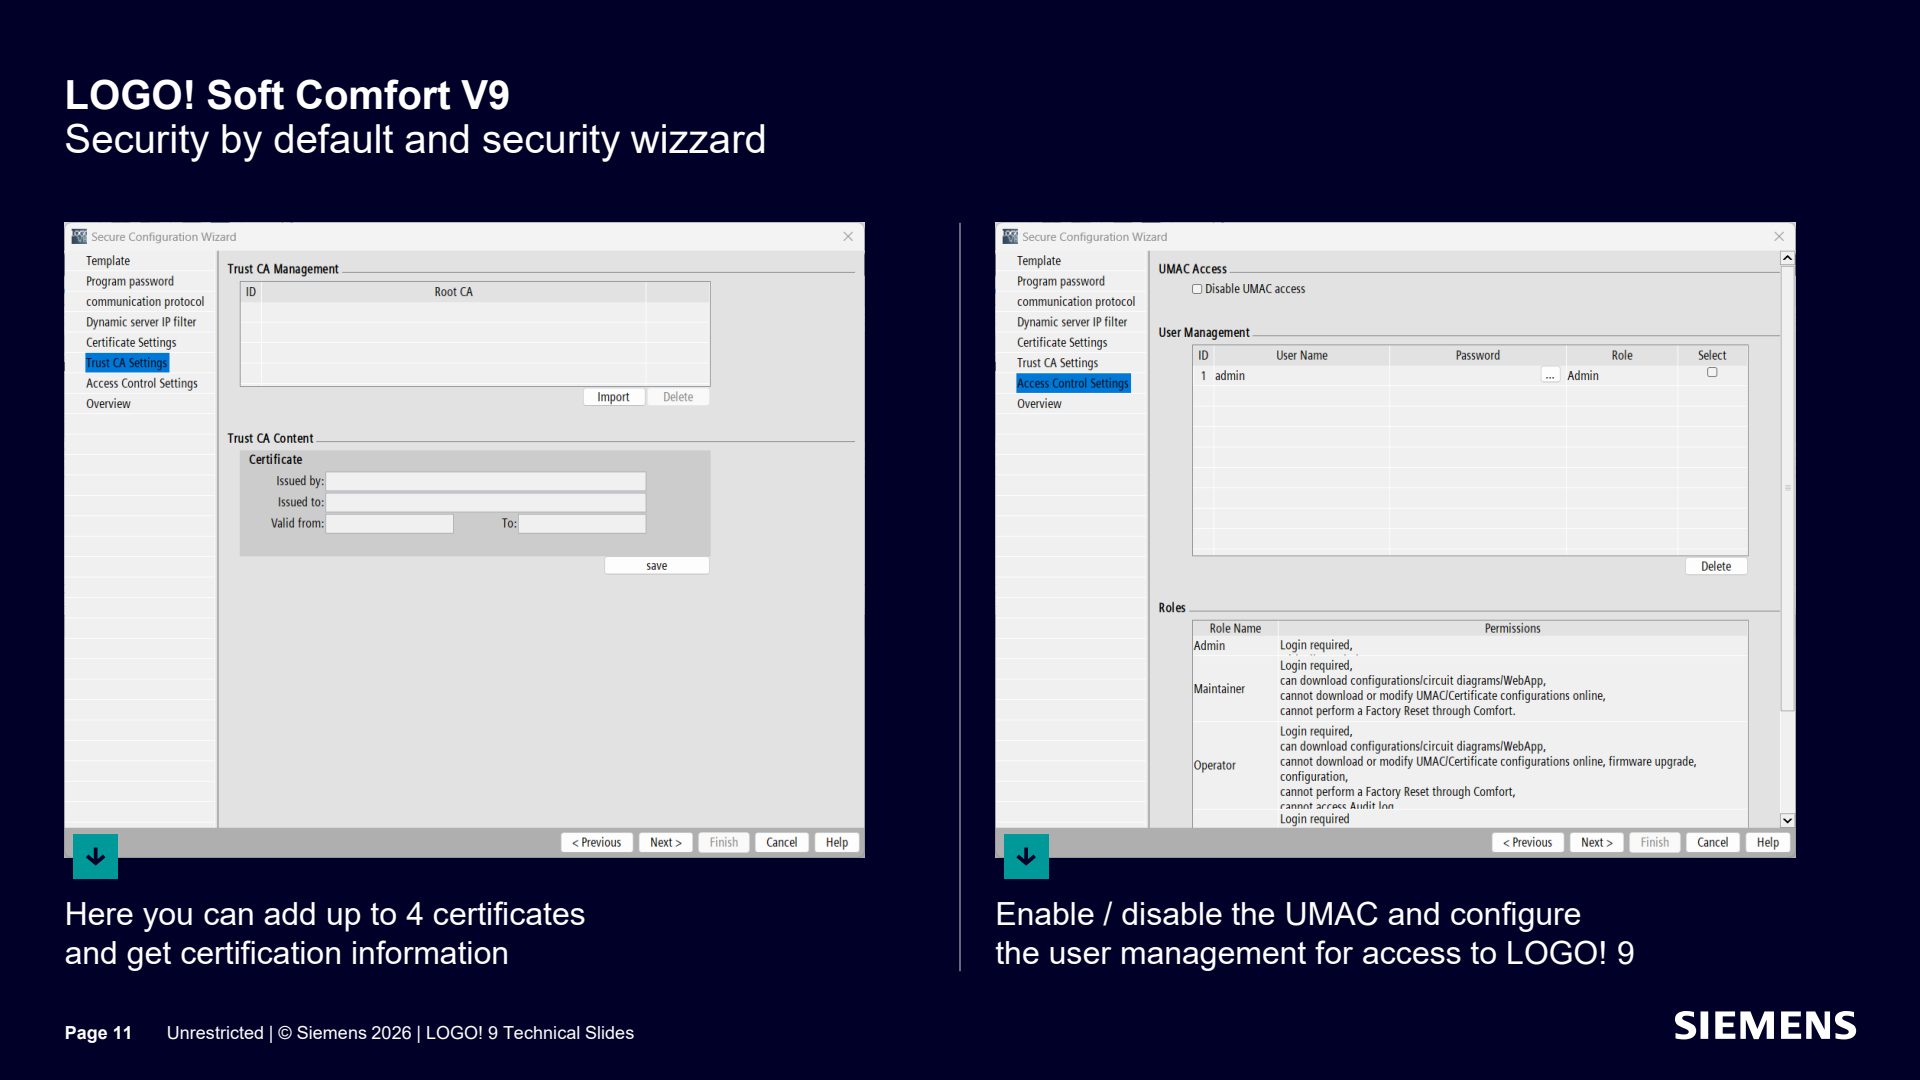1920x1080 pixels.
Task: Tick the Select checkbox for the admin user
Action: [x=1712, y=372]
